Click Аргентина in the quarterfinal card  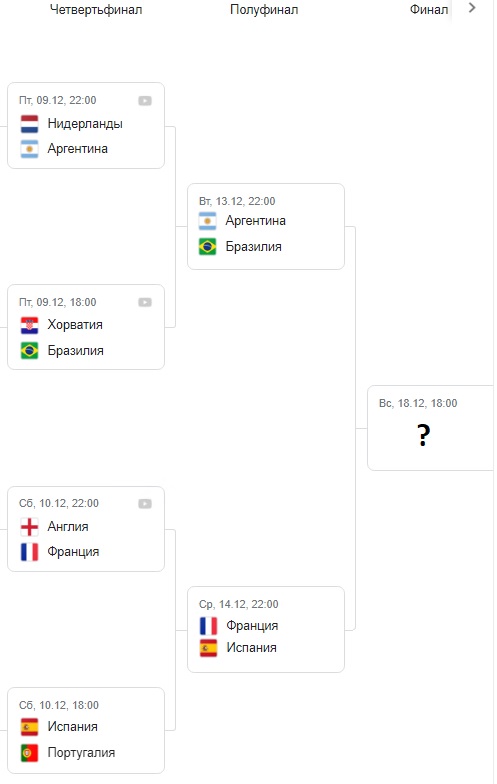click(x=78, y=148)
